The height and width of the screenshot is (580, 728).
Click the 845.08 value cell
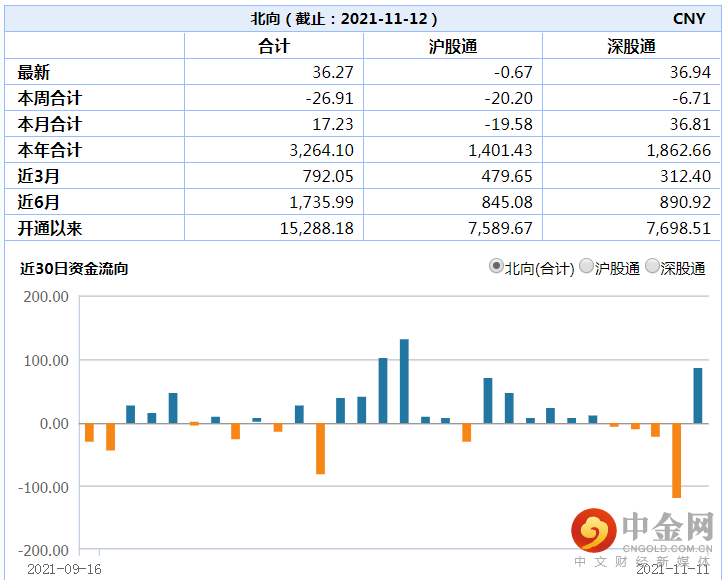(507, 202)
